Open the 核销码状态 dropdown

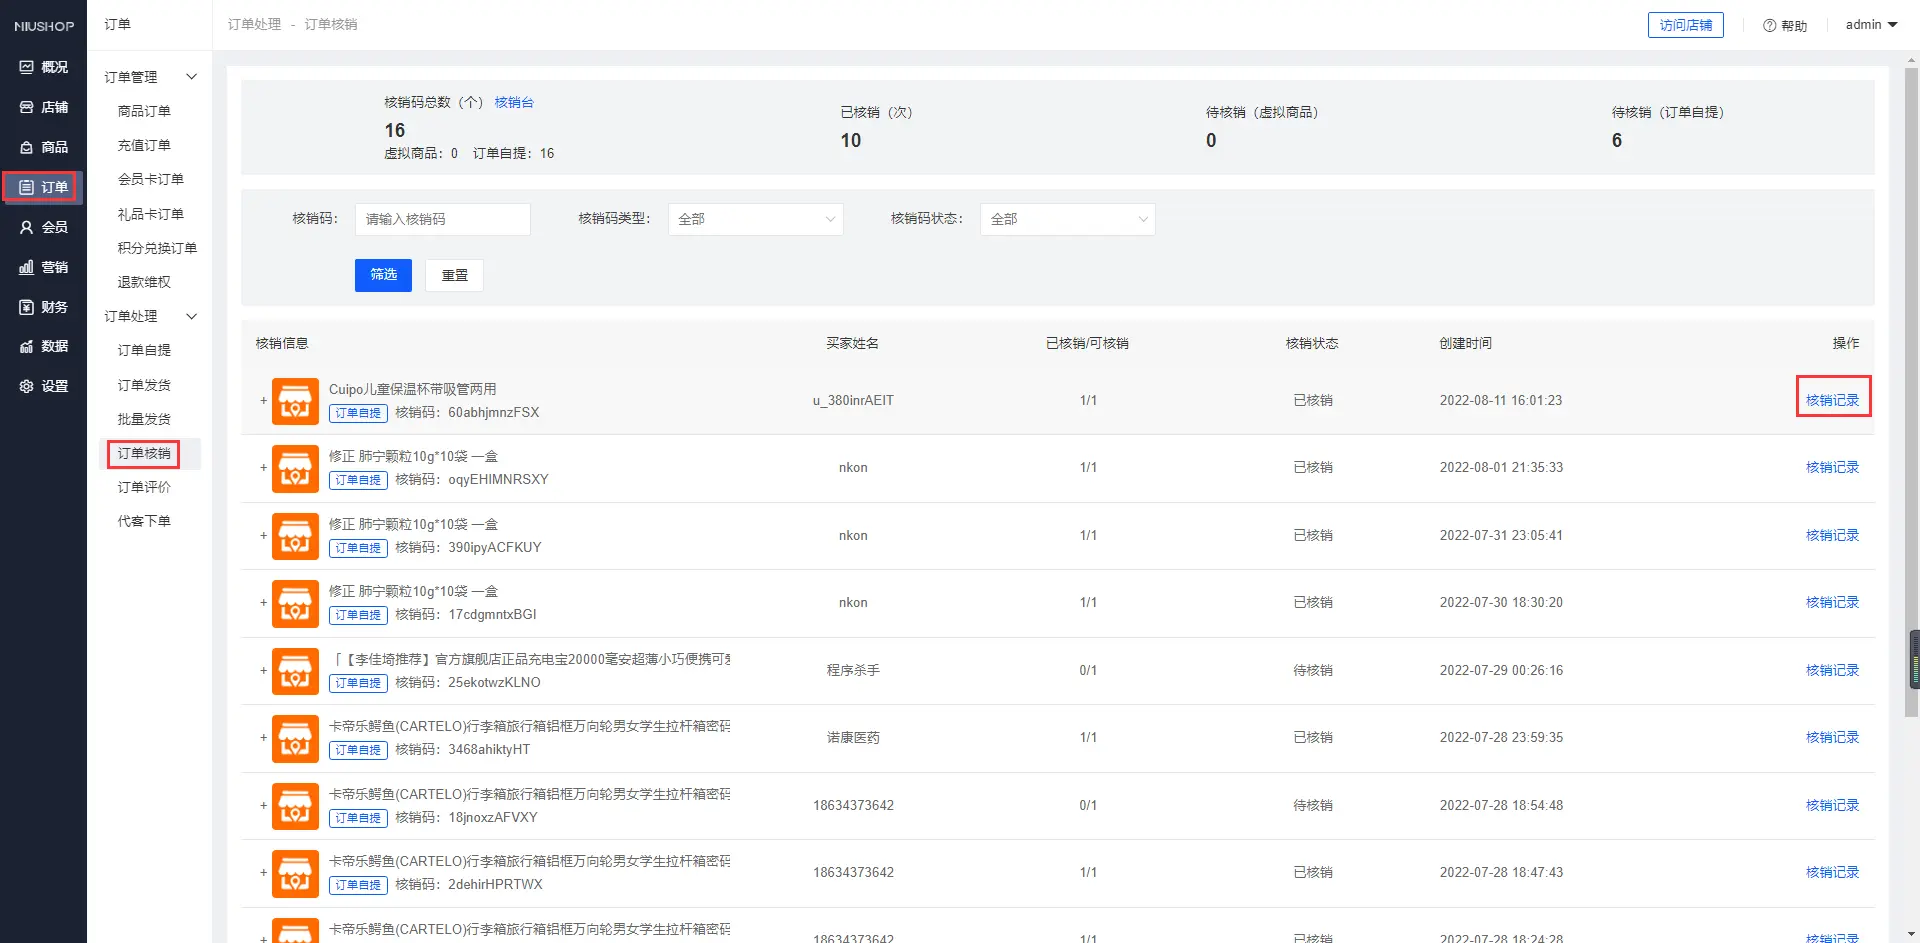coord(1067,219)
